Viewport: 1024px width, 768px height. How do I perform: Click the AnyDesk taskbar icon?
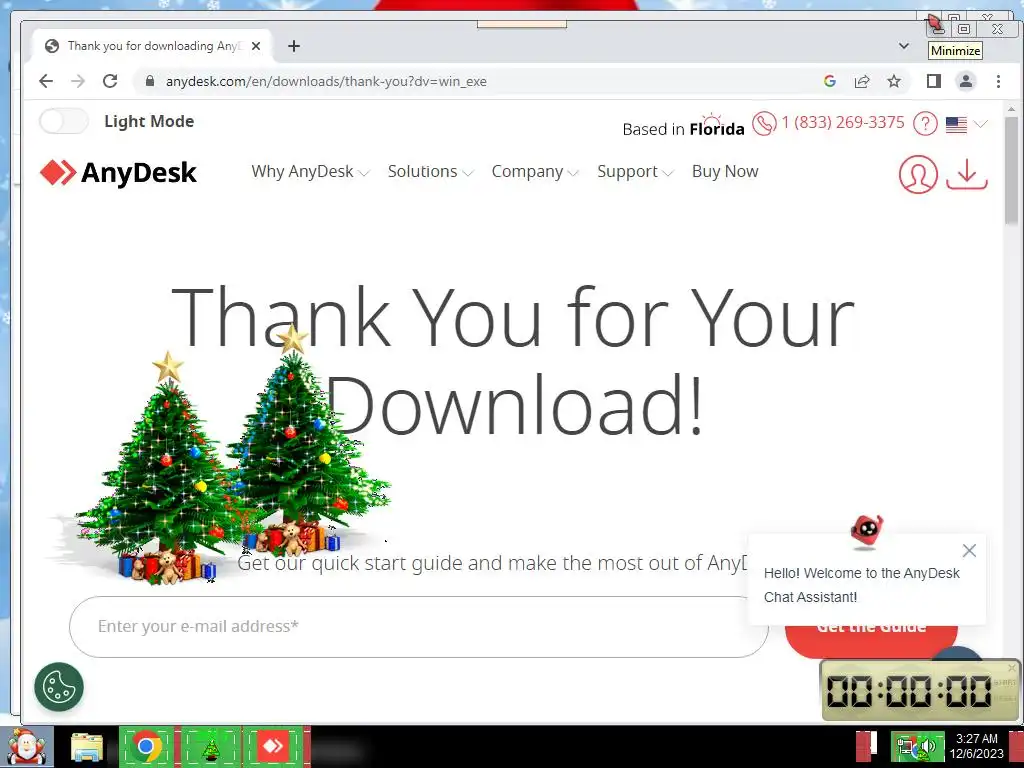click(274, 746)
